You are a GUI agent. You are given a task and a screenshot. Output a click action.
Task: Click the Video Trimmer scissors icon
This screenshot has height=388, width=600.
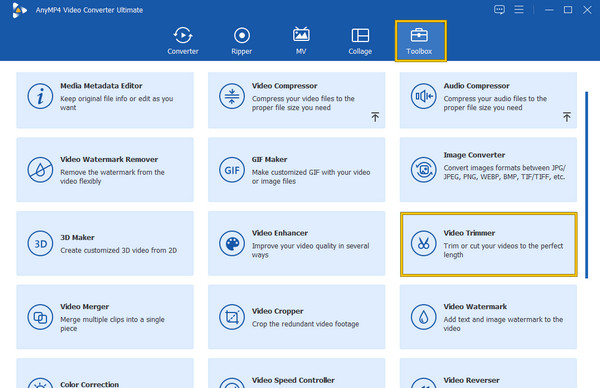click(x=424, y=243)
